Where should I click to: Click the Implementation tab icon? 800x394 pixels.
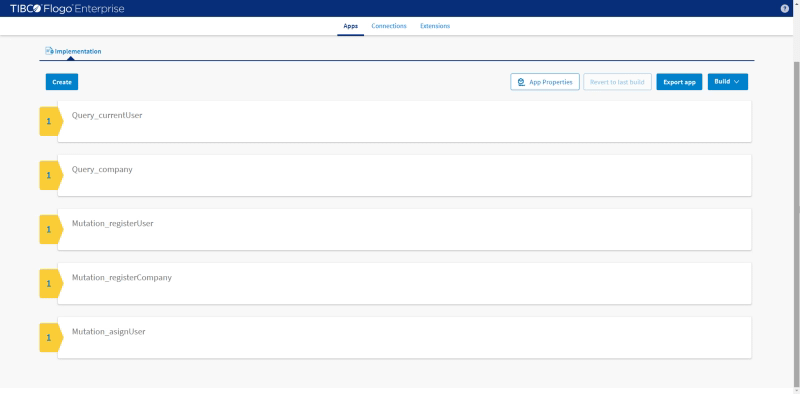49,51
